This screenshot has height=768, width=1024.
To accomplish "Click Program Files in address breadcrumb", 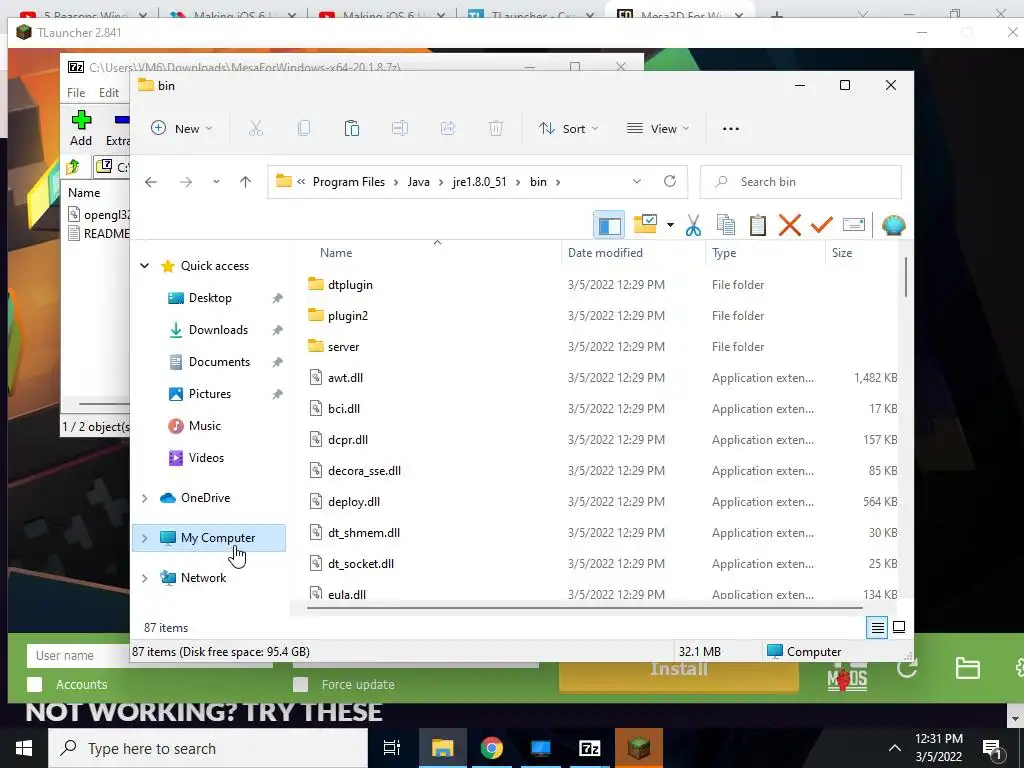I will 349,182.
